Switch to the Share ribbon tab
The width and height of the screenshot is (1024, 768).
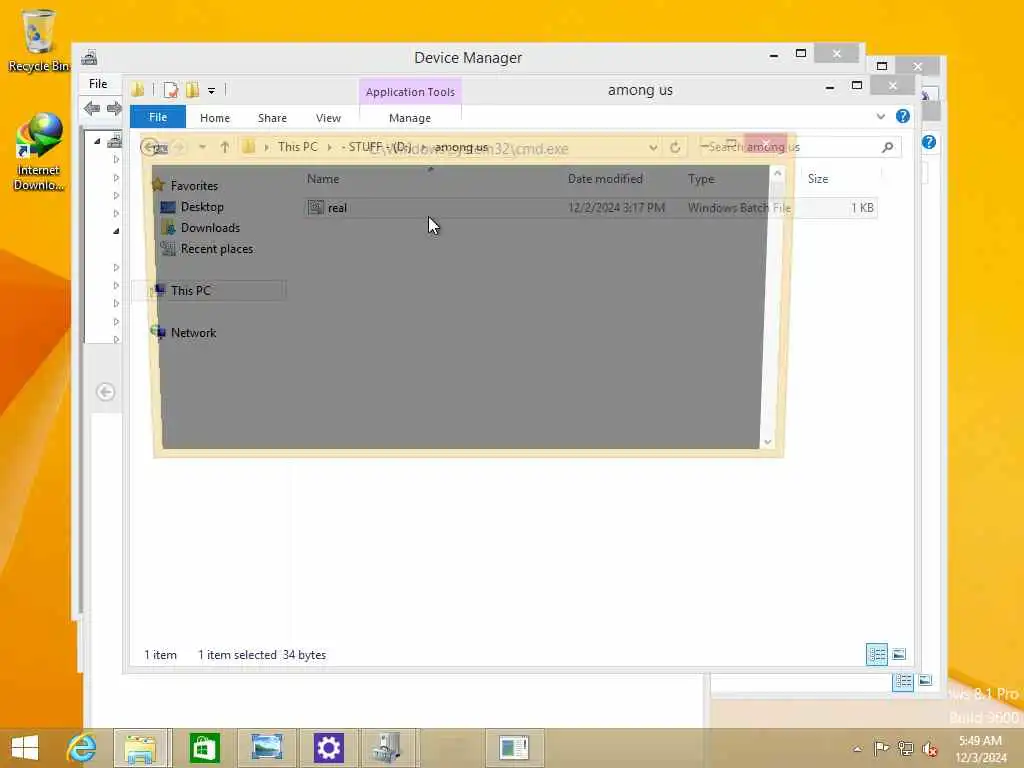(x=272, y=118)
